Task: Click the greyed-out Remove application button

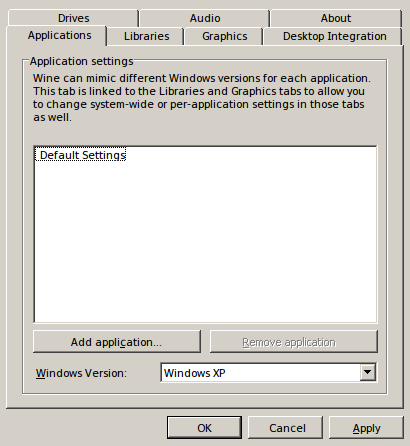Action: (294, 342)
